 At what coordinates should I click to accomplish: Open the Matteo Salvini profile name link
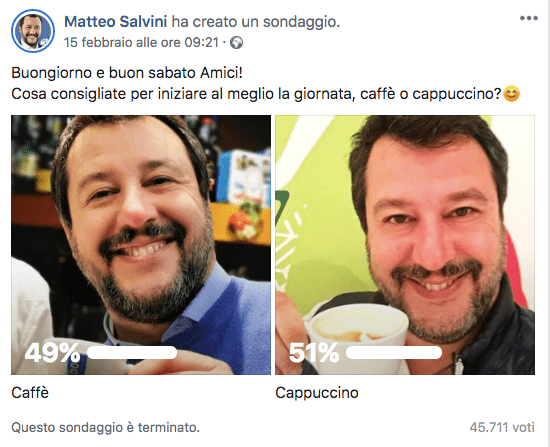click(x=115, y=22)
